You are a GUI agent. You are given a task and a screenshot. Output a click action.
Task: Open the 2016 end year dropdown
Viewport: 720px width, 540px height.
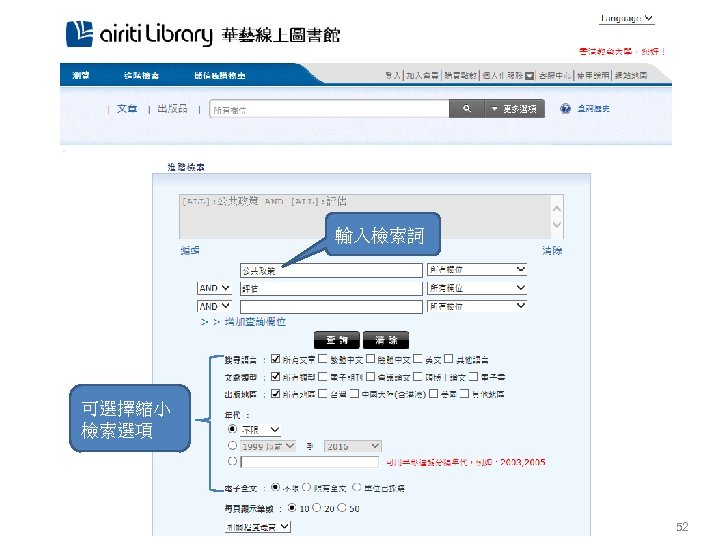pos(353,446)
